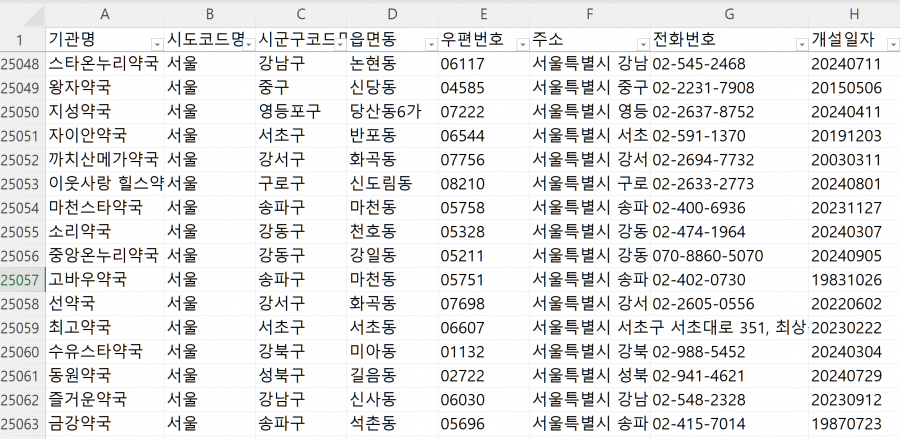Click postal code 04585
The width and height of the screenshot is (900, 439).
pos(484,88)
